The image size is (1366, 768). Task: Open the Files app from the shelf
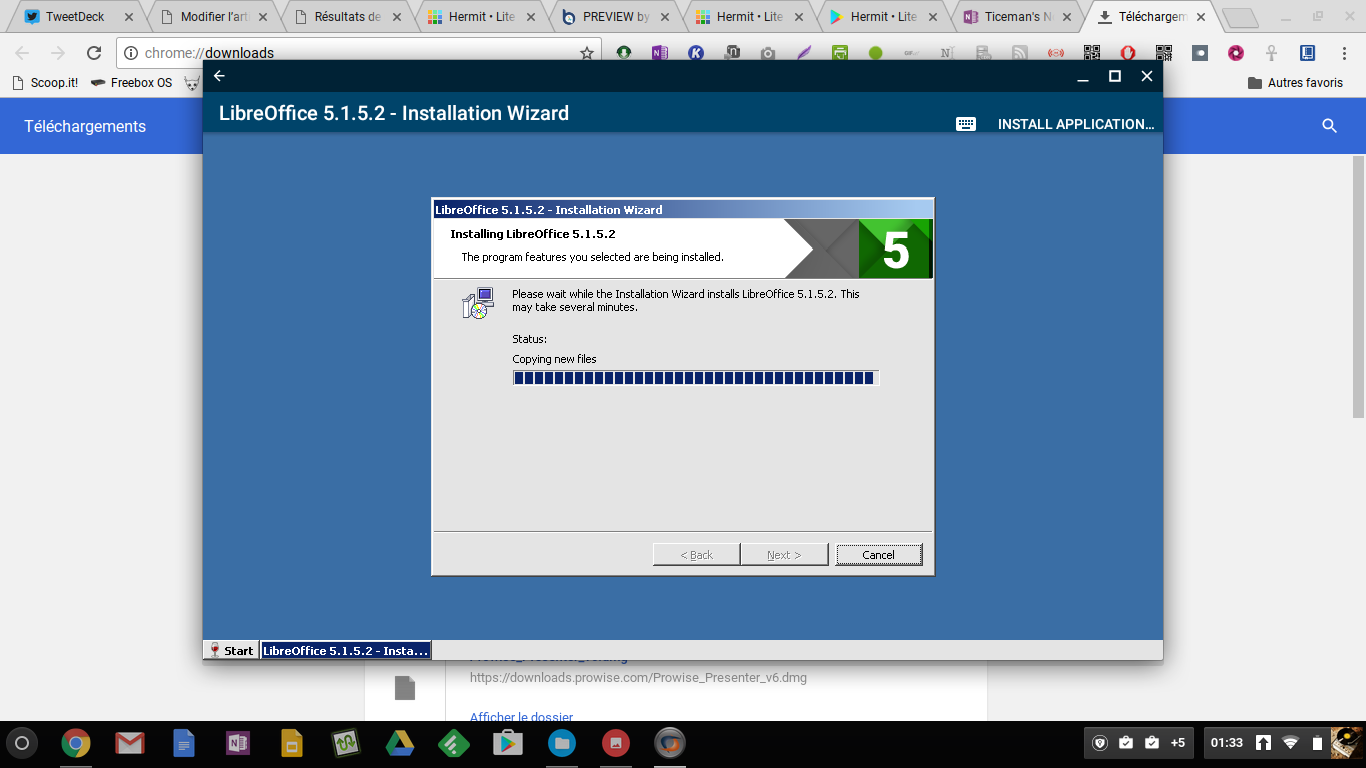562,743
